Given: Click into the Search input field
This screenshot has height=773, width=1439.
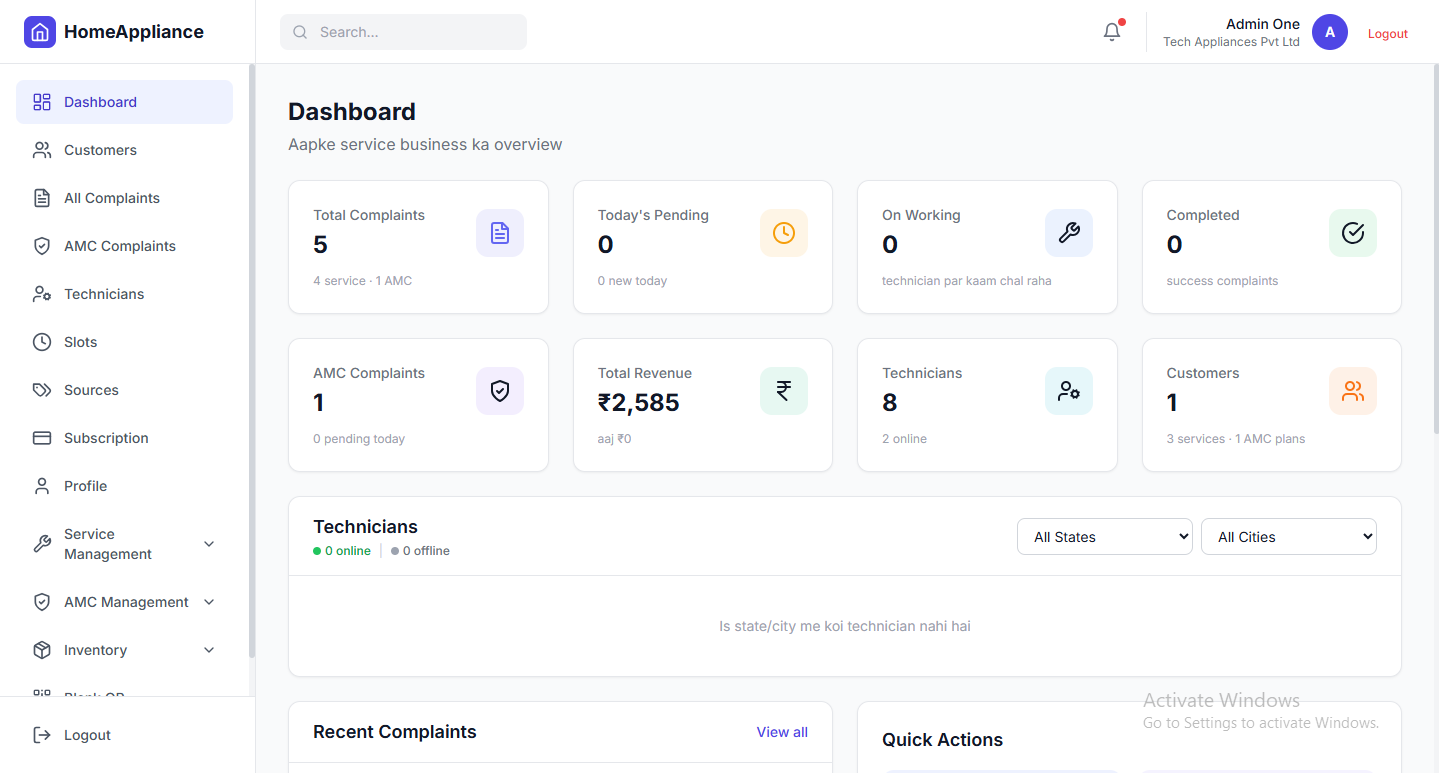Looking at the screenshot, I should (403, 32).
